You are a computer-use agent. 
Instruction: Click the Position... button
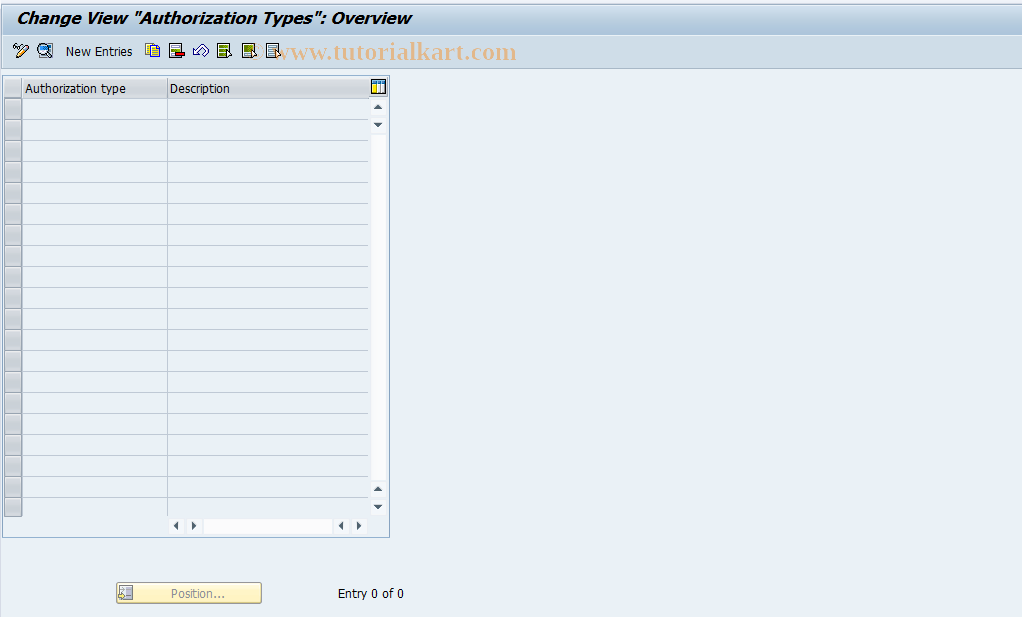(189, 593)
